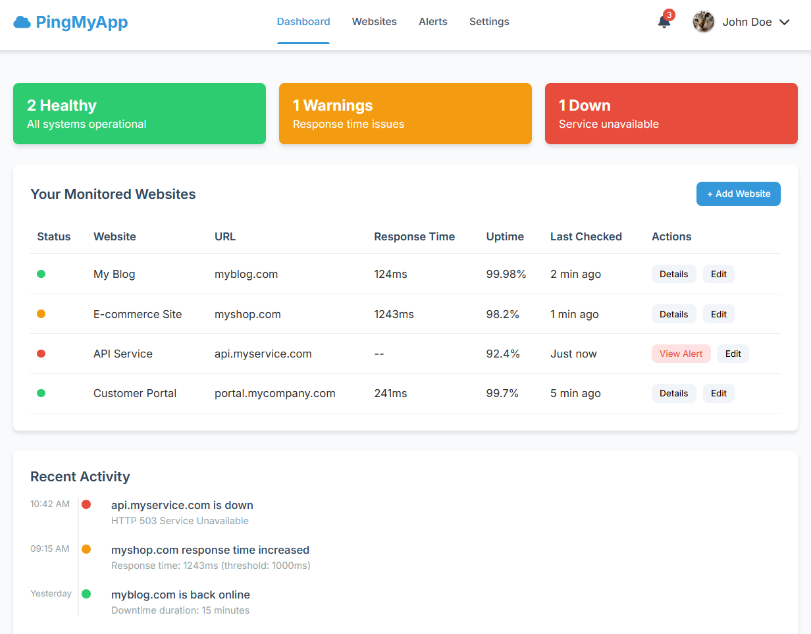Click John Doe's profile avatar
The image size is (811, 634).
tap(704, 22)
